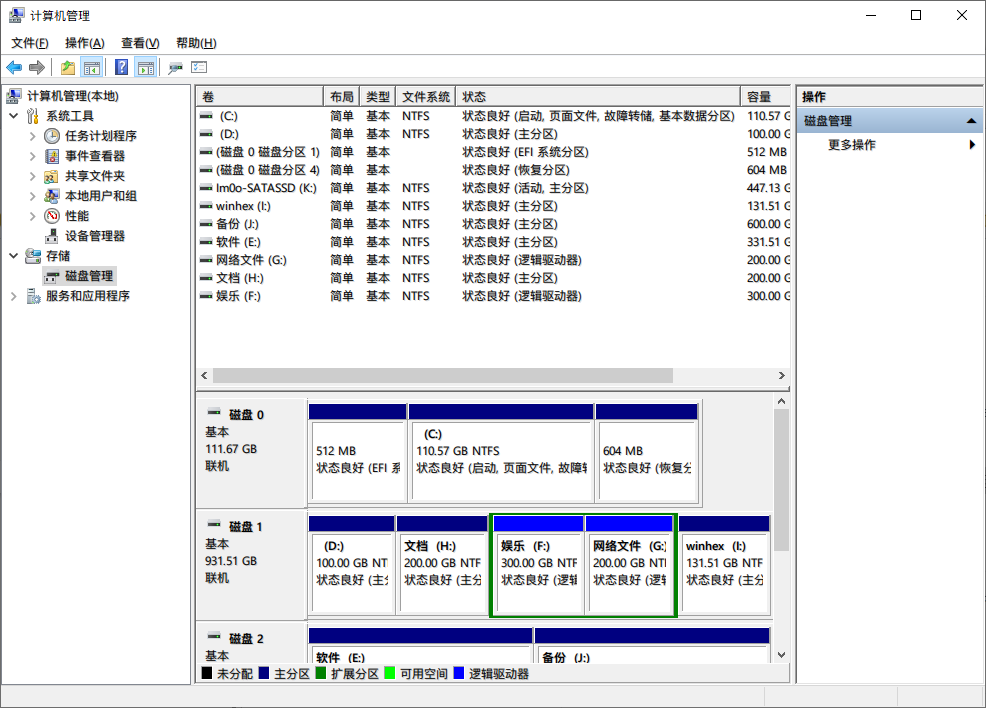
Task: Select the (C:) 110.57 GB partition block
Action: click(501, 453)
